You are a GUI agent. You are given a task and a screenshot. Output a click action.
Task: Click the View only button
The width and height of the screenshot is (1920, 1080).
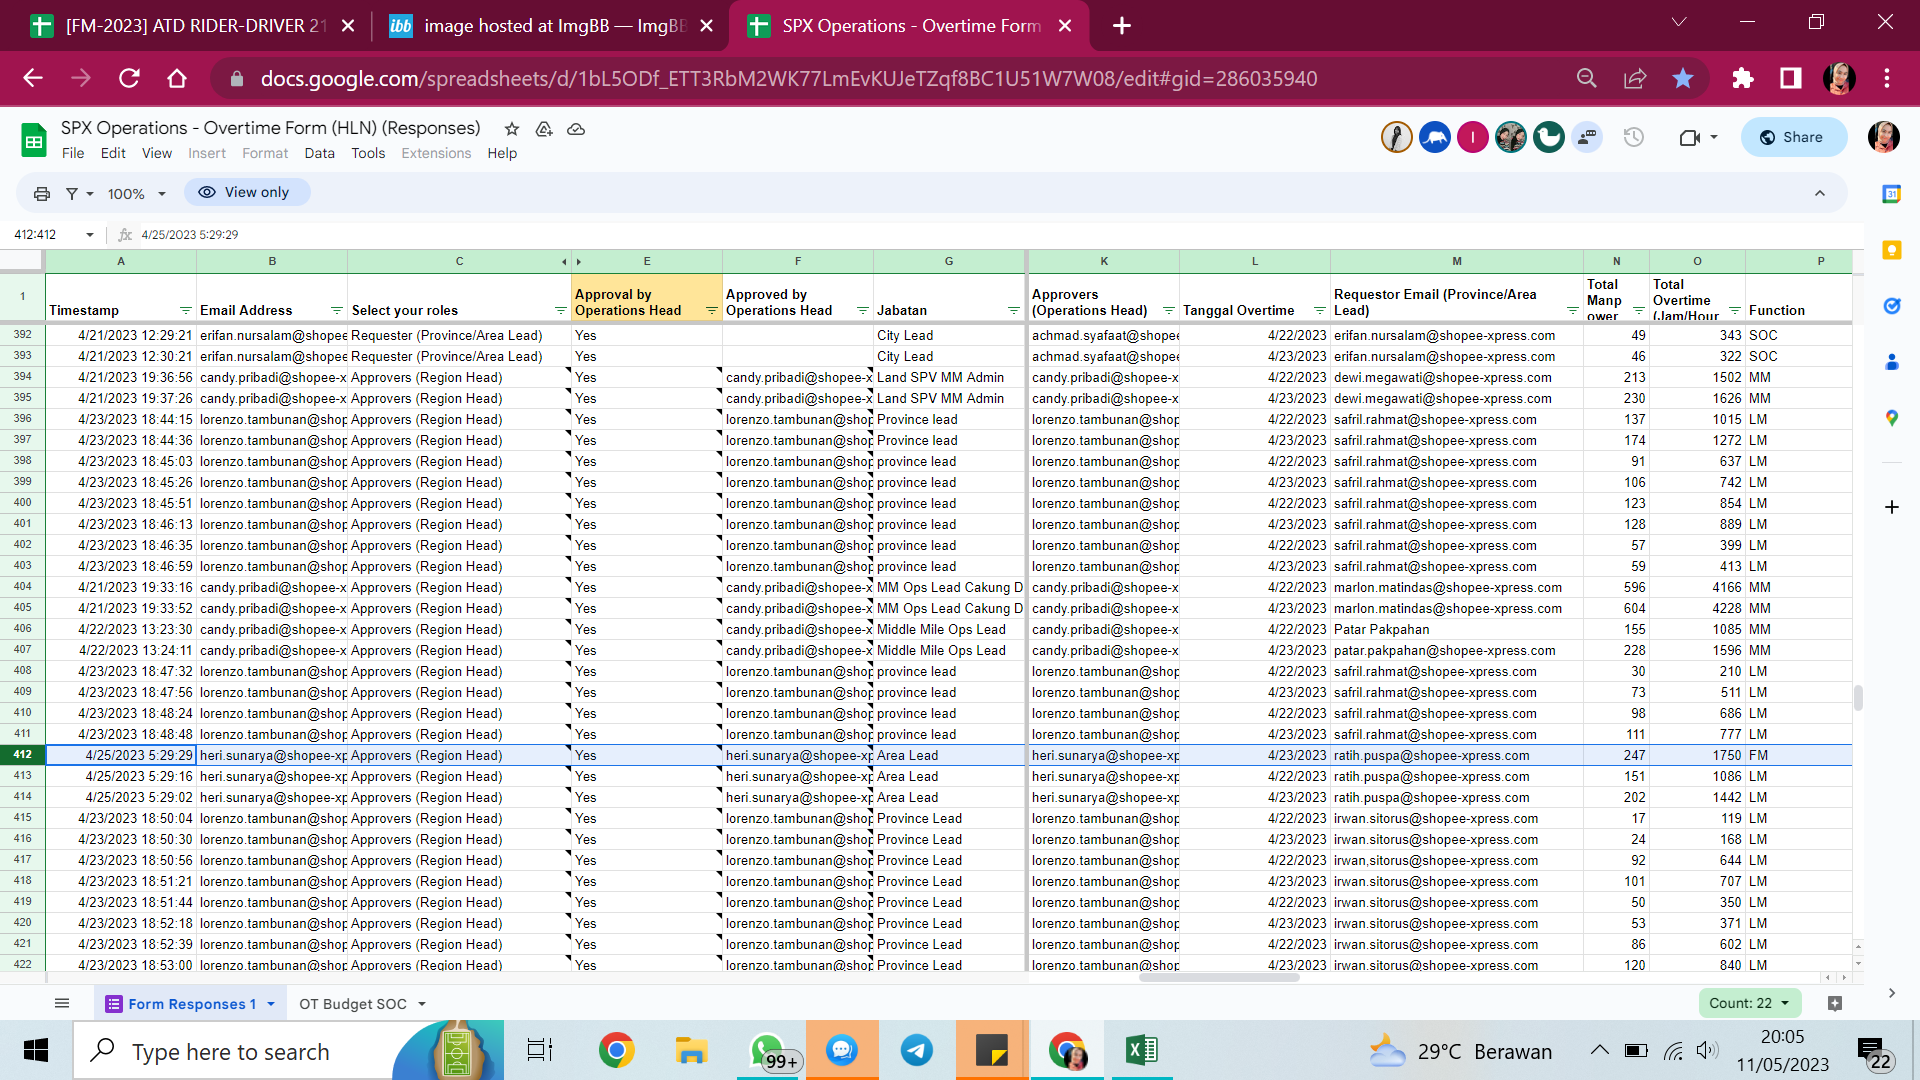coord(244,192)
